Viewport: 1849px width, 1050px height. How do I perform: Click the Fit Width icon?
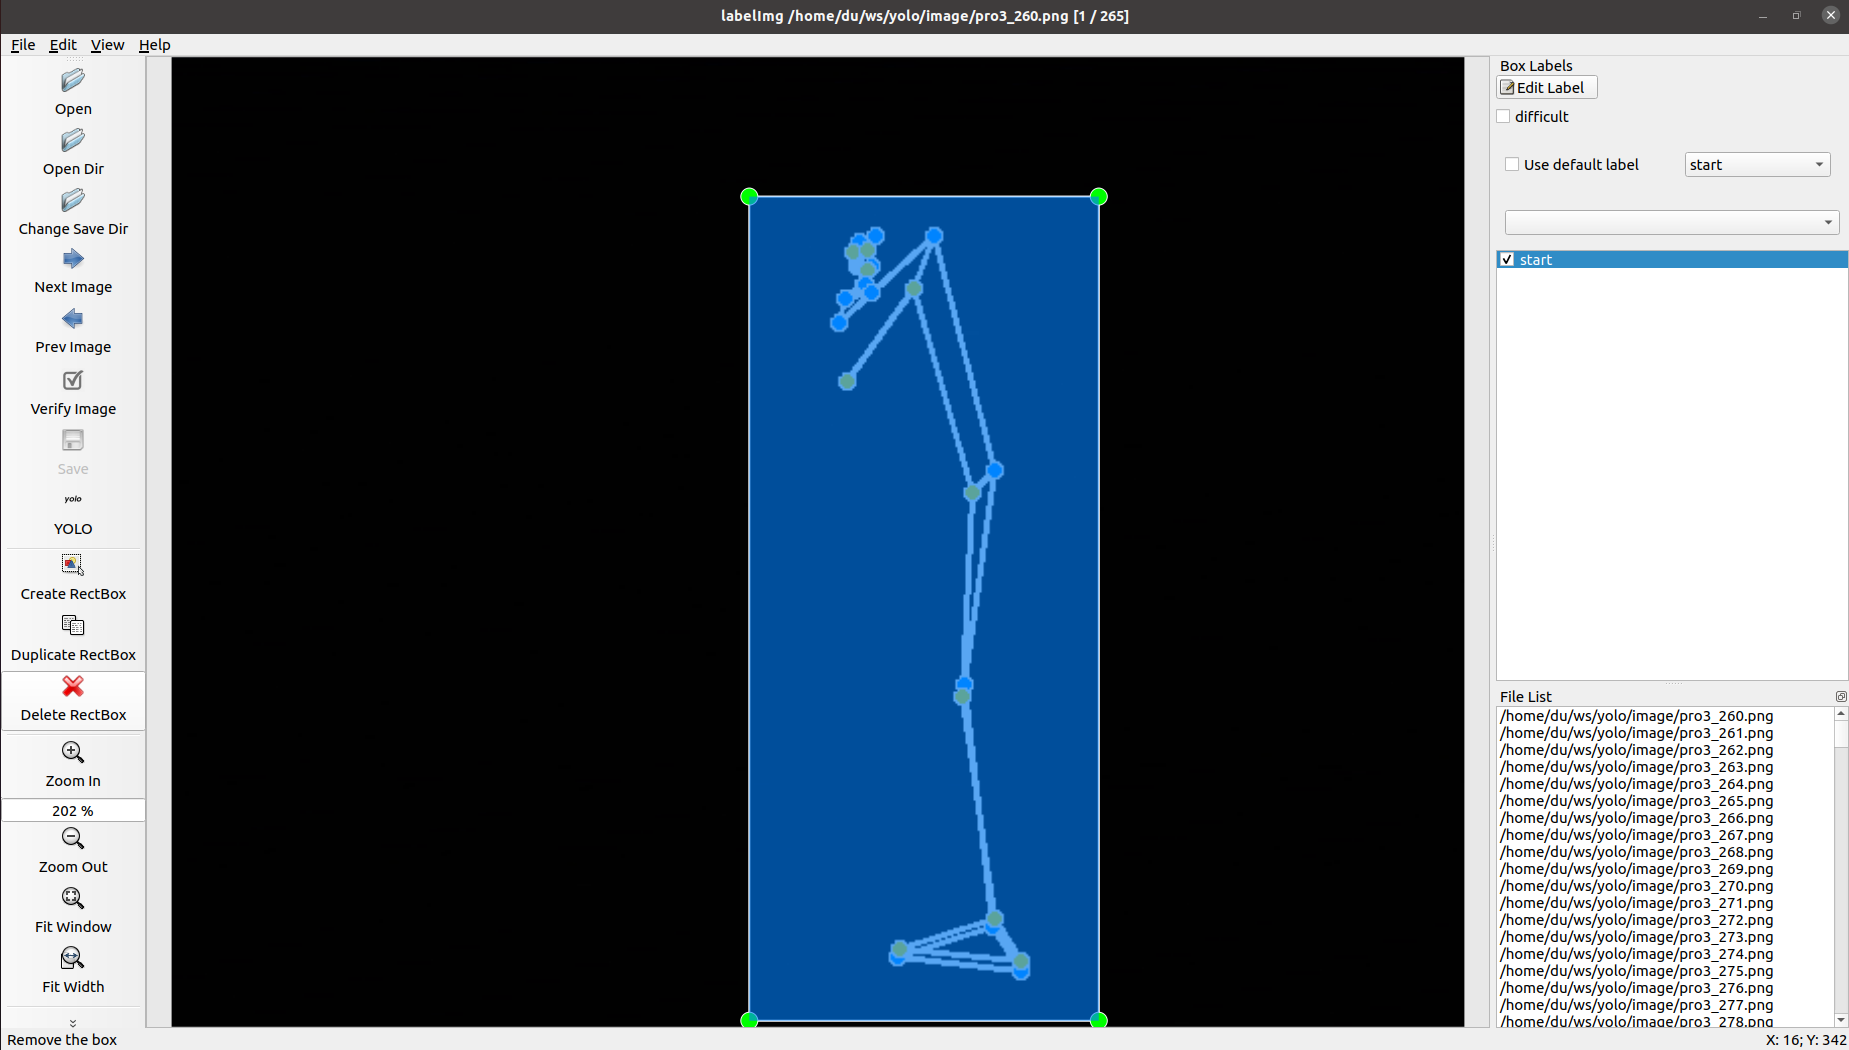(x=73, y=959)
